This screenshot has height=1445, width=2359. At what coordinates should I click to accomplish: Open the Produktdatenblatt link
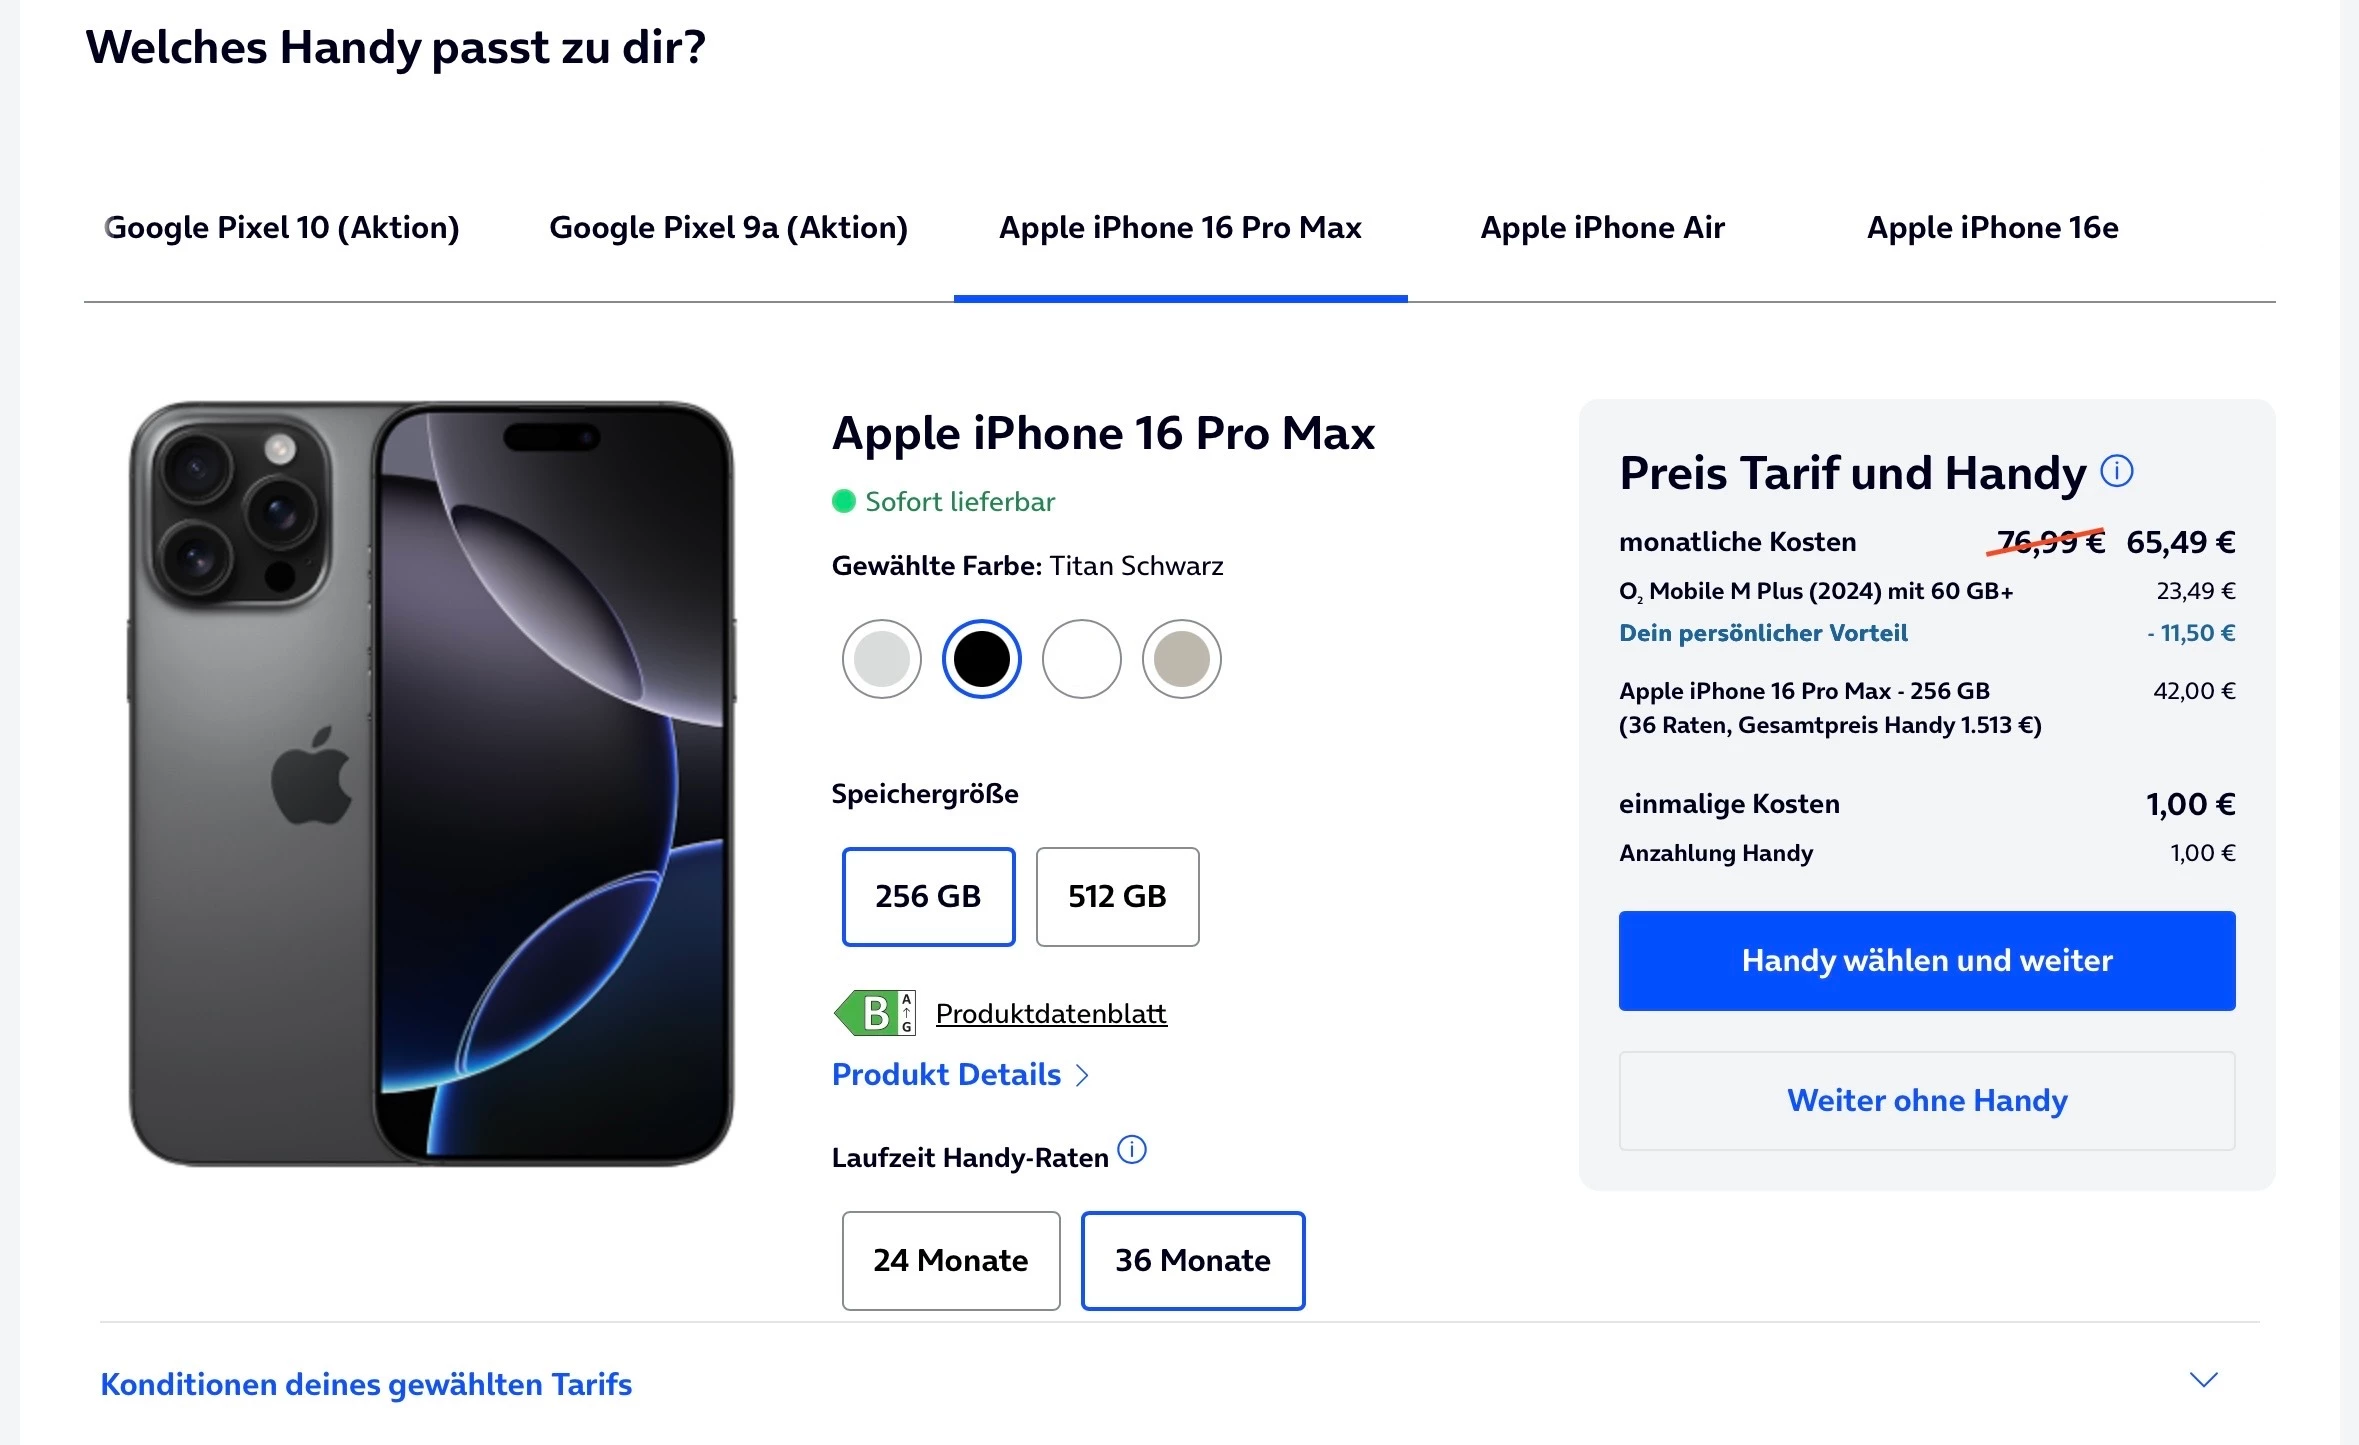click(x=1051, y=1014)
